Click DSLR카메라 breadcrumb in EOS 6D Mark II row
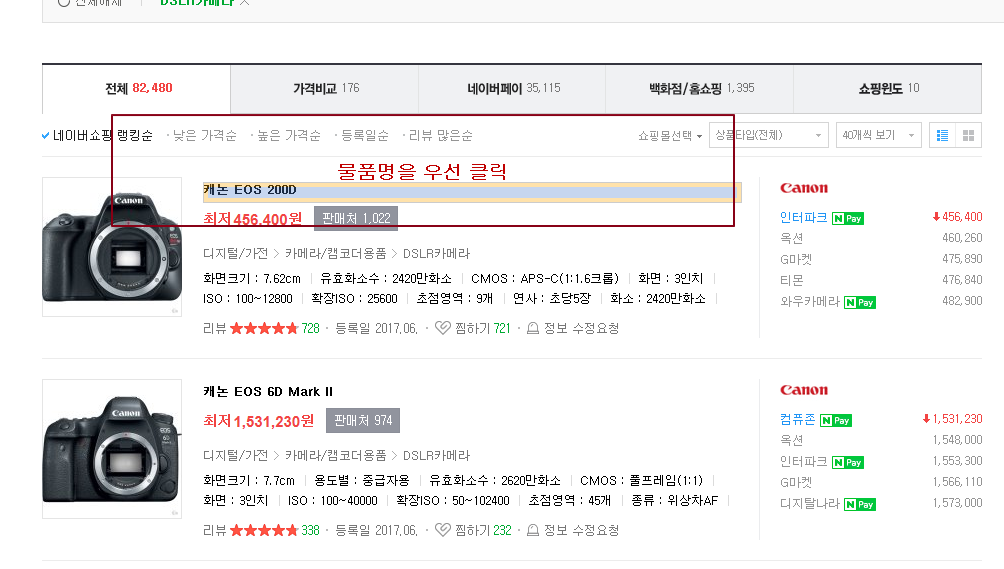The image size is (1004, 569). click(x=436, y=456)
